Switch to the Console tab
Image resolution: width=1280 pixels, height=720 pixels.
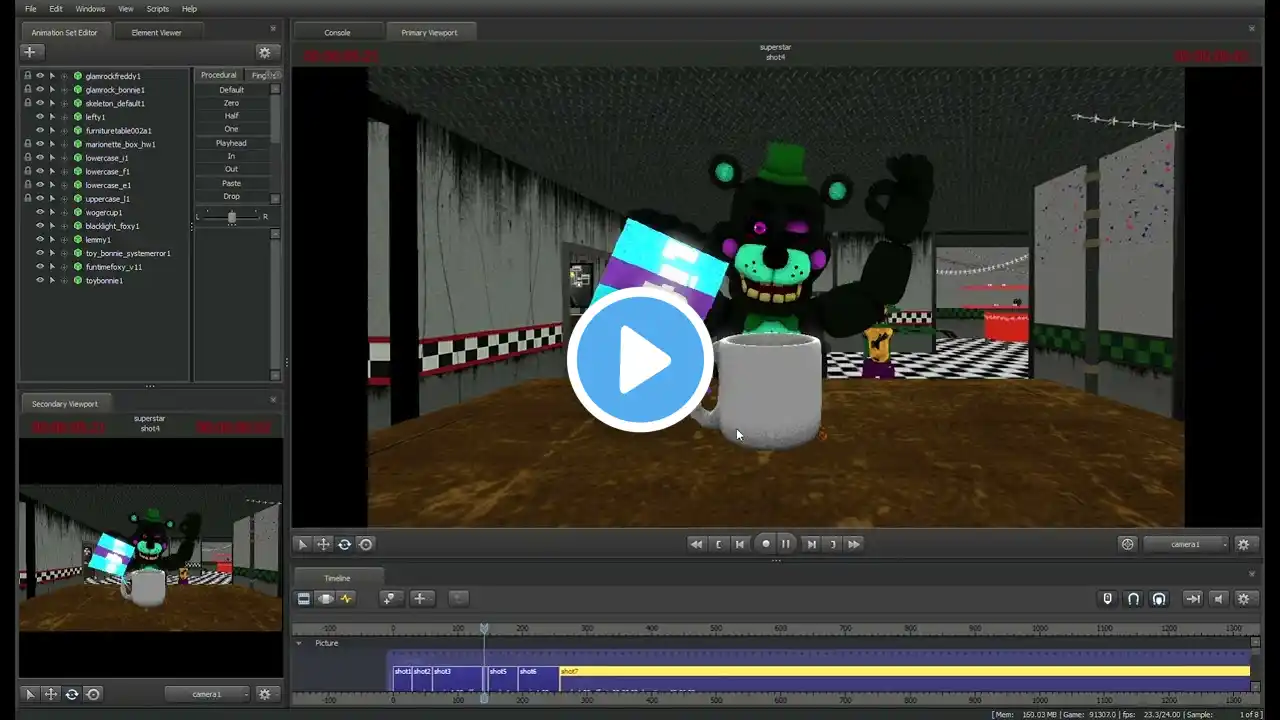tap(337, 32)
